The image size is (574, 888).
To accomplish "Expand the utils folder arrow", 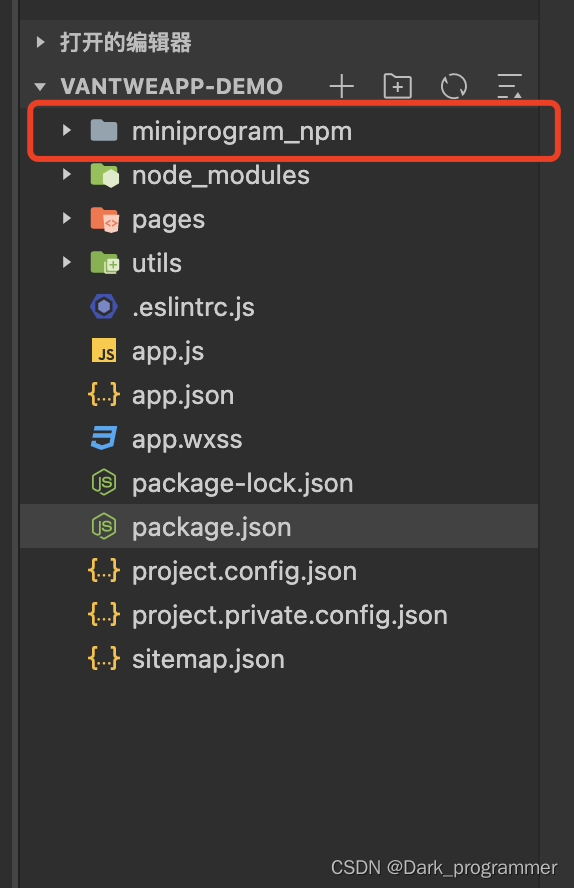I will click(x=67, y=263).
